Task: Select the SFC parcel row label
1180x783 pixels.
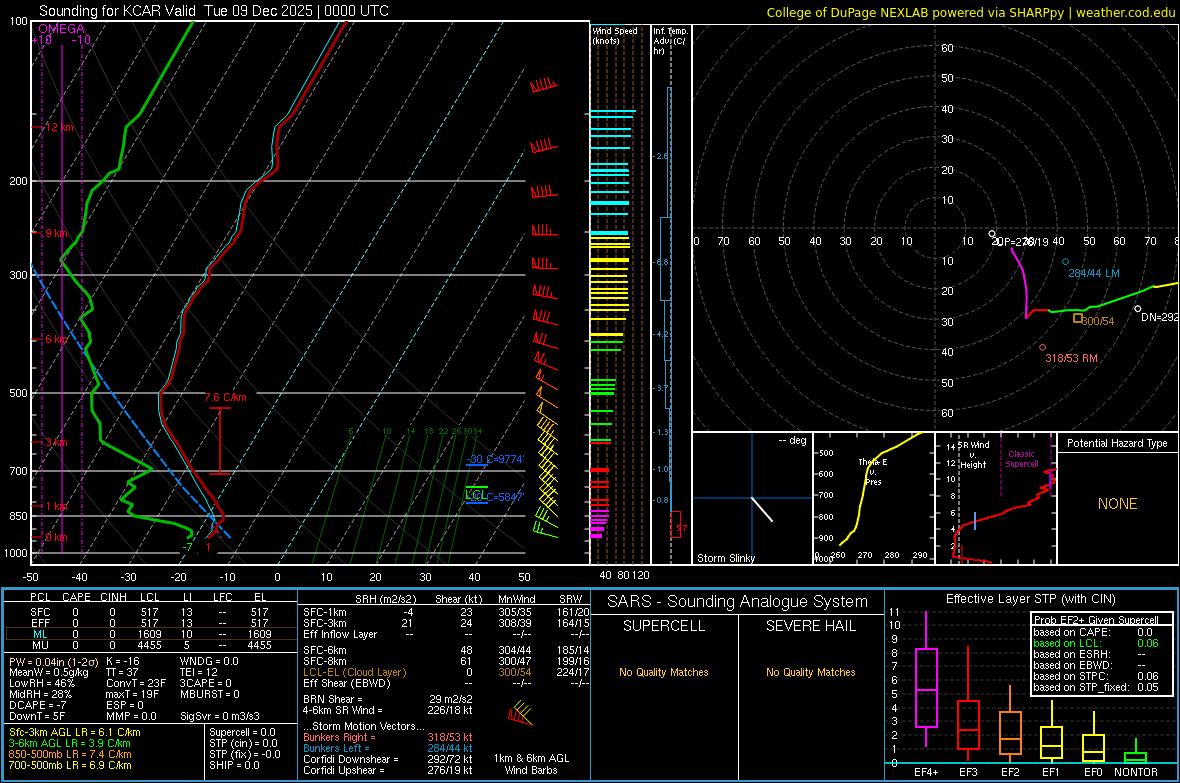Action: (x=40, y=613)
